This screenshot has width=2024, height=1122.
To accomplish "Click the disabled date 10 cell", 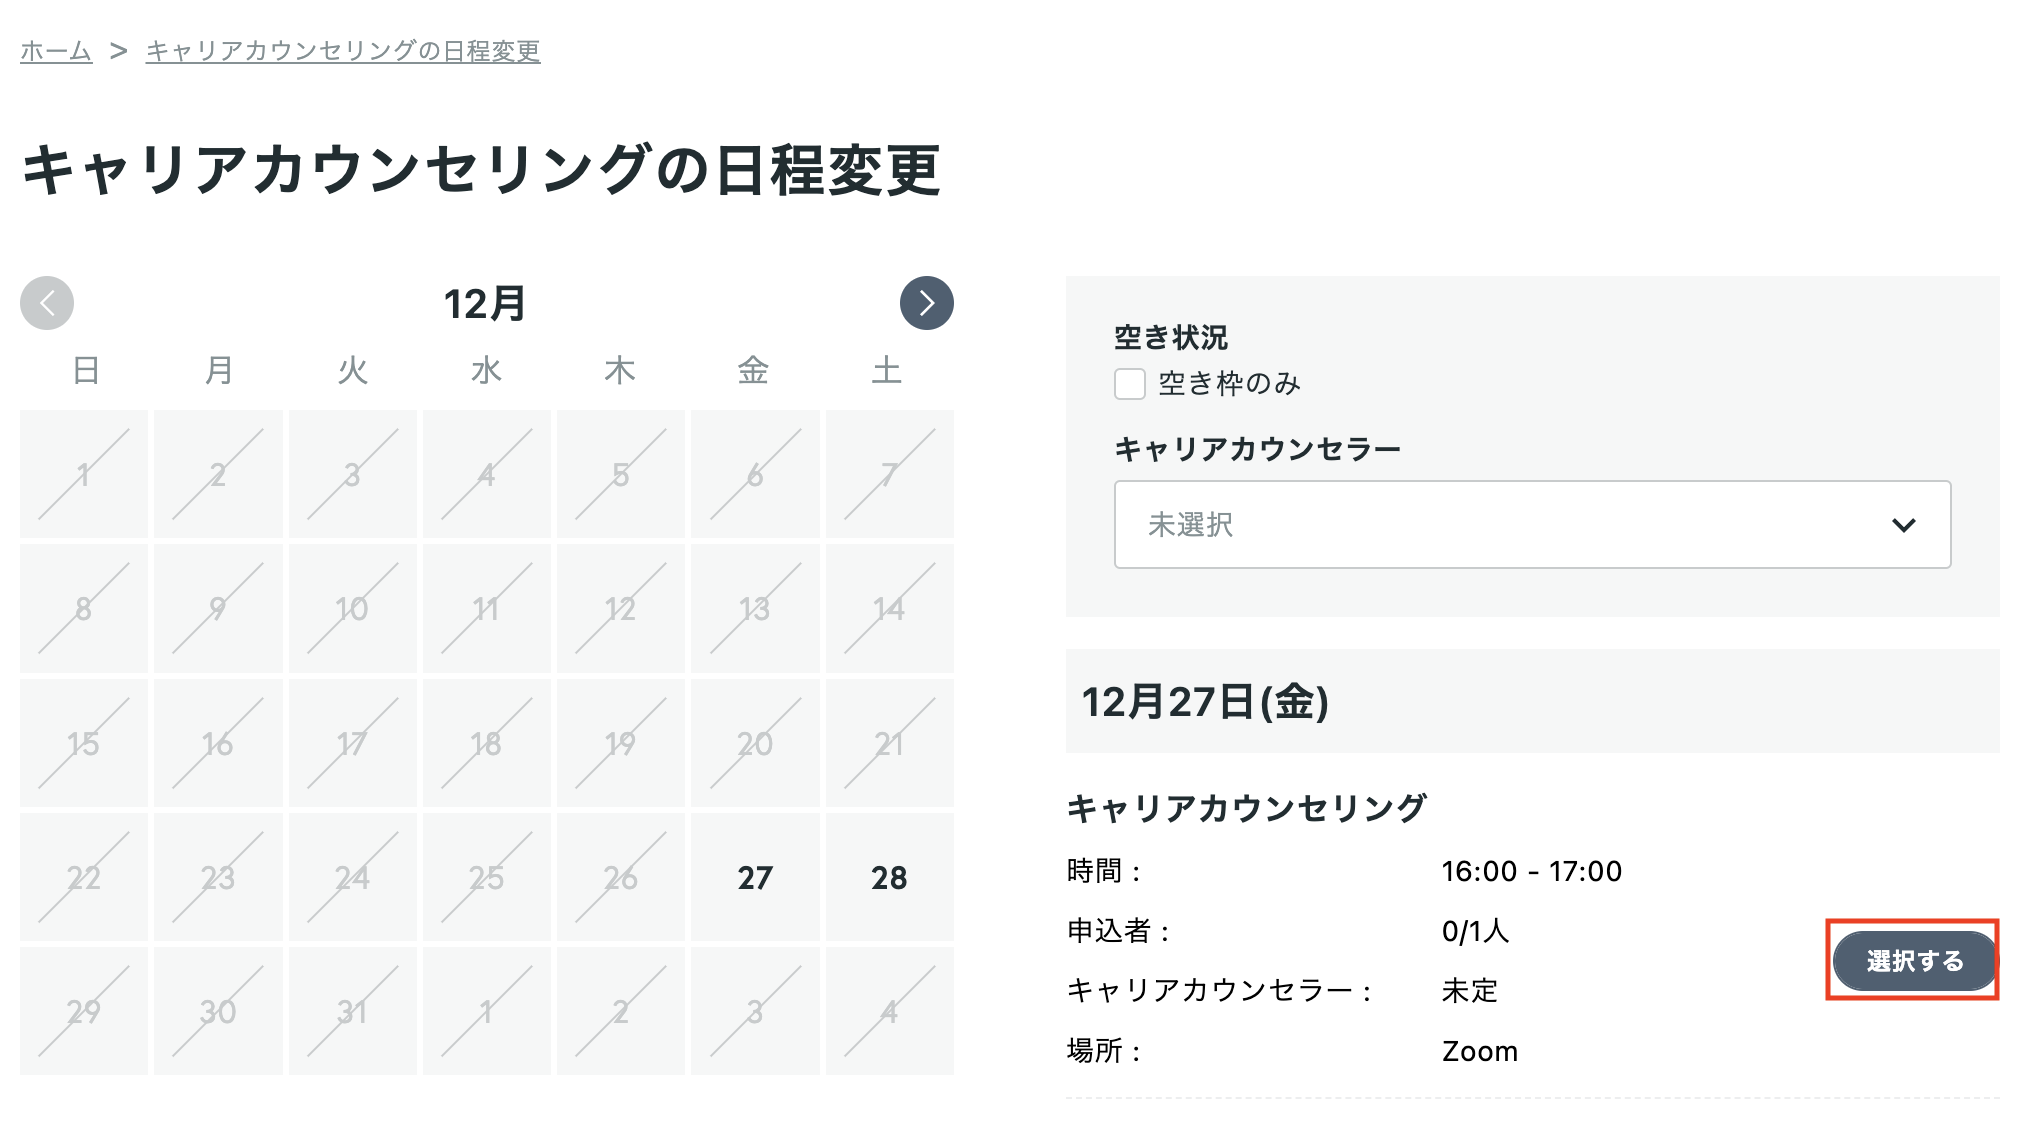I will coord(352,608).
